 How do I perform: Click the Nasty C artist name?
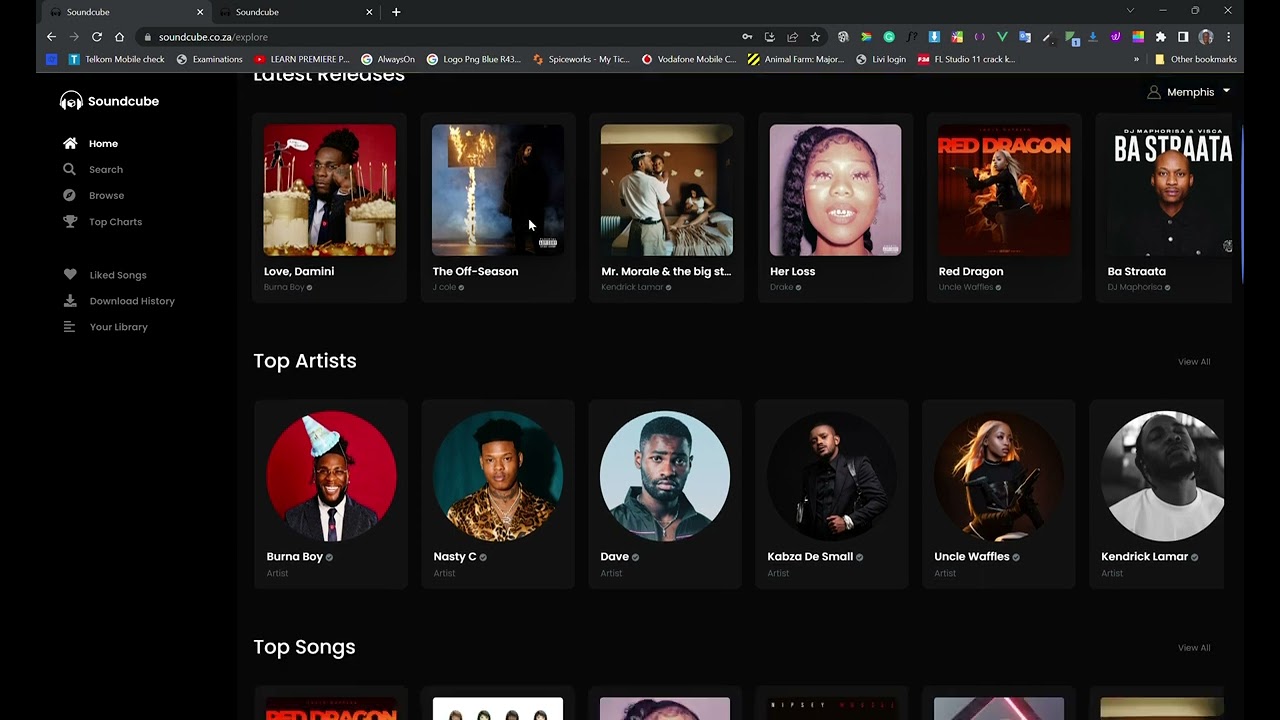tap(455, 557)
